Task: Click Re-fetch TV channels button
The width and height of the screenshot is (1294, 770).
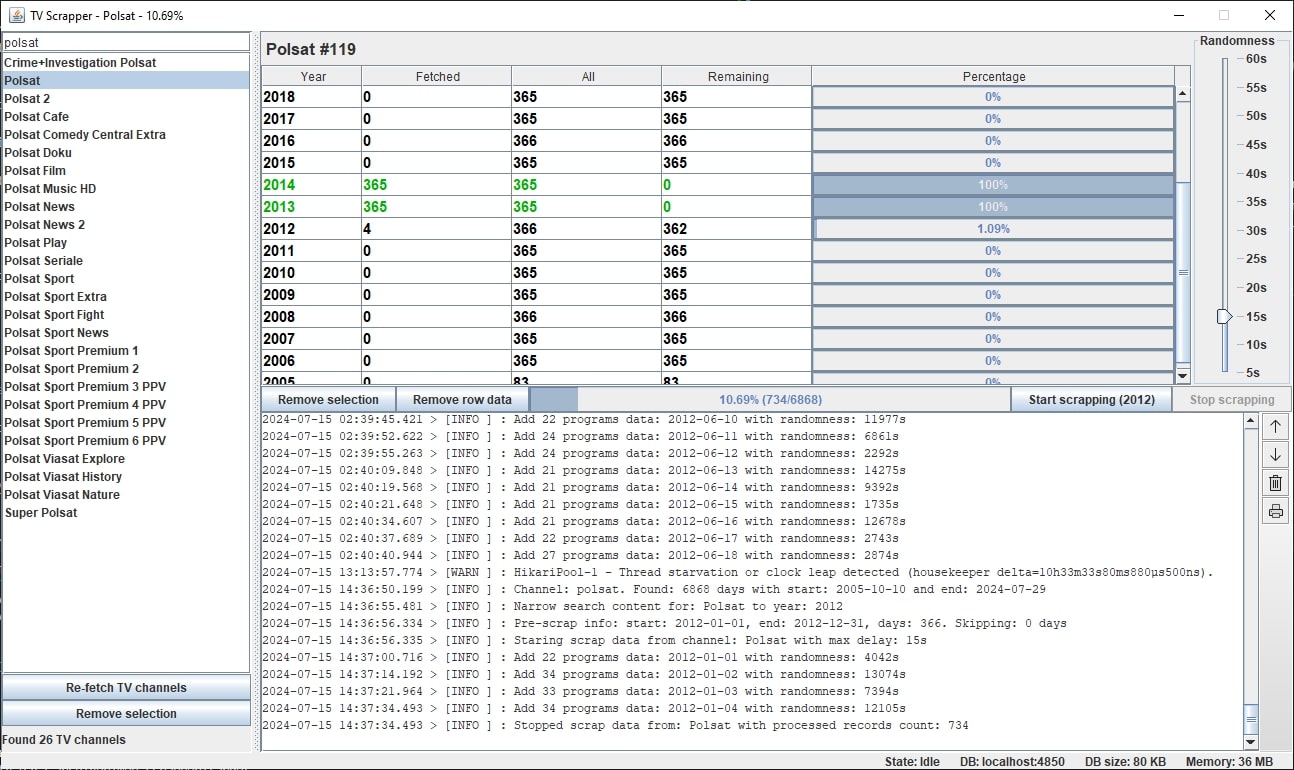Action: 126,688
